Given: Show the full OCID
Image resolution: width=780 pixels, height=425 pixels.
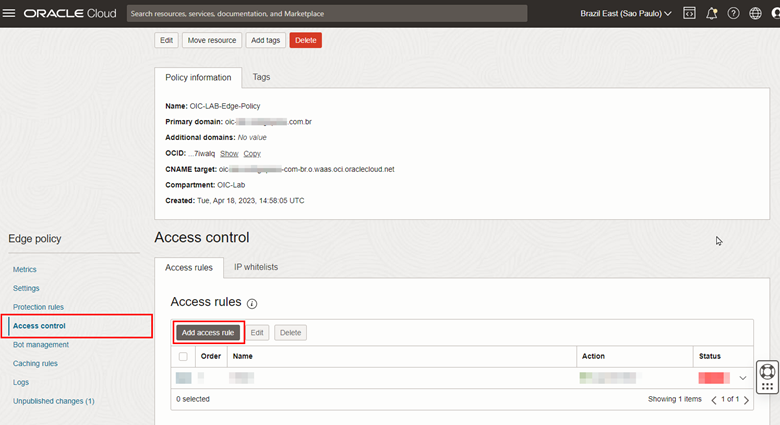Looking at the screenshot, I should [x=229, y=154].
